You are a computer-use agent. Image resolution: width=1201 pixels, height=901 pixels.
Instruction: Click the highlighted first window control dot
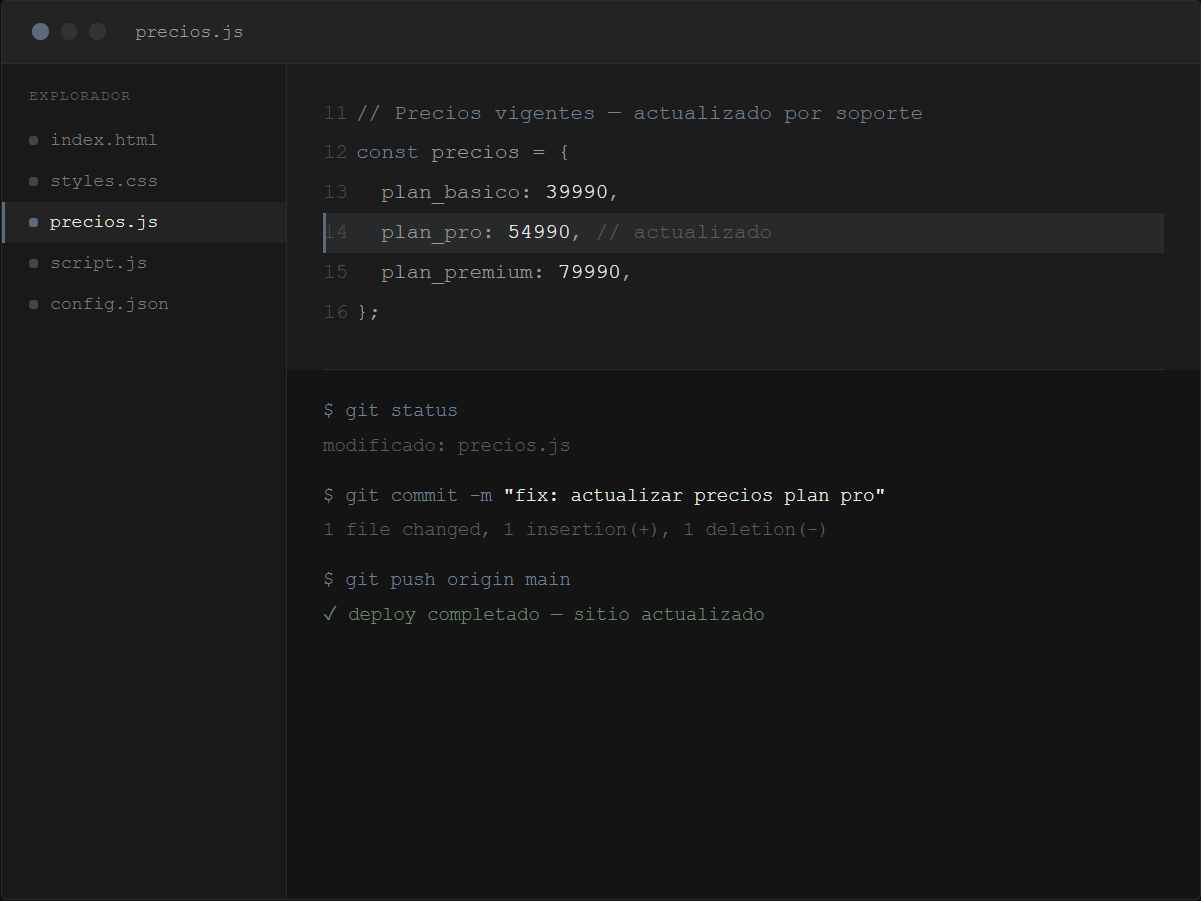click(41, 32)
